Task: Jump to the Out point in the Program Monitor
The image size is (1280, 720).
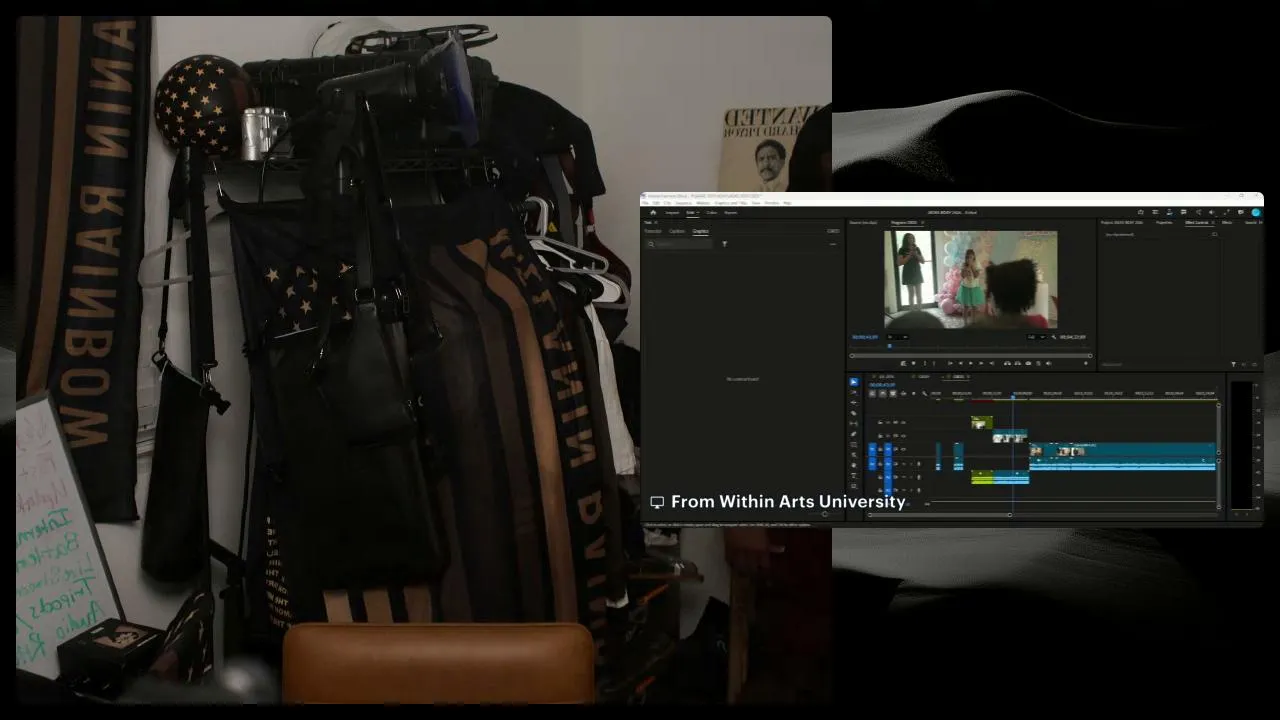Action: (990, 363)
